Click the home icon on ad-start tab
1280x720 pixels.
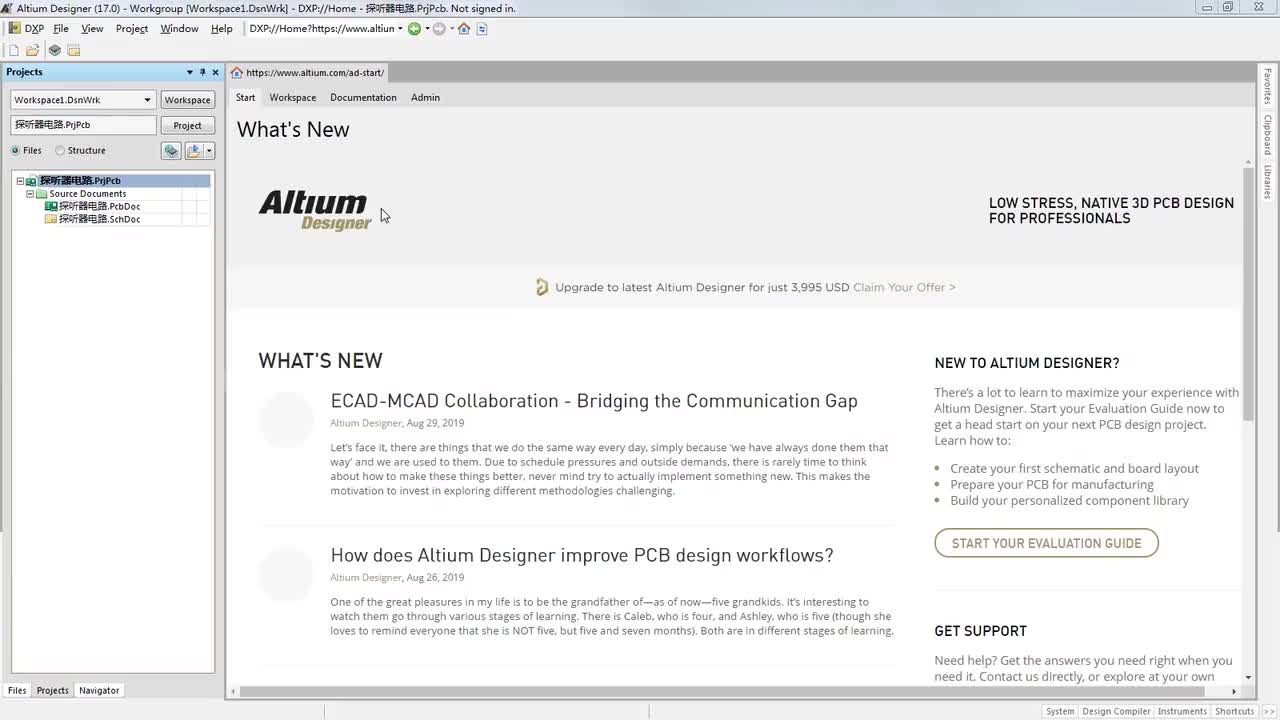(x=236, y=72)
